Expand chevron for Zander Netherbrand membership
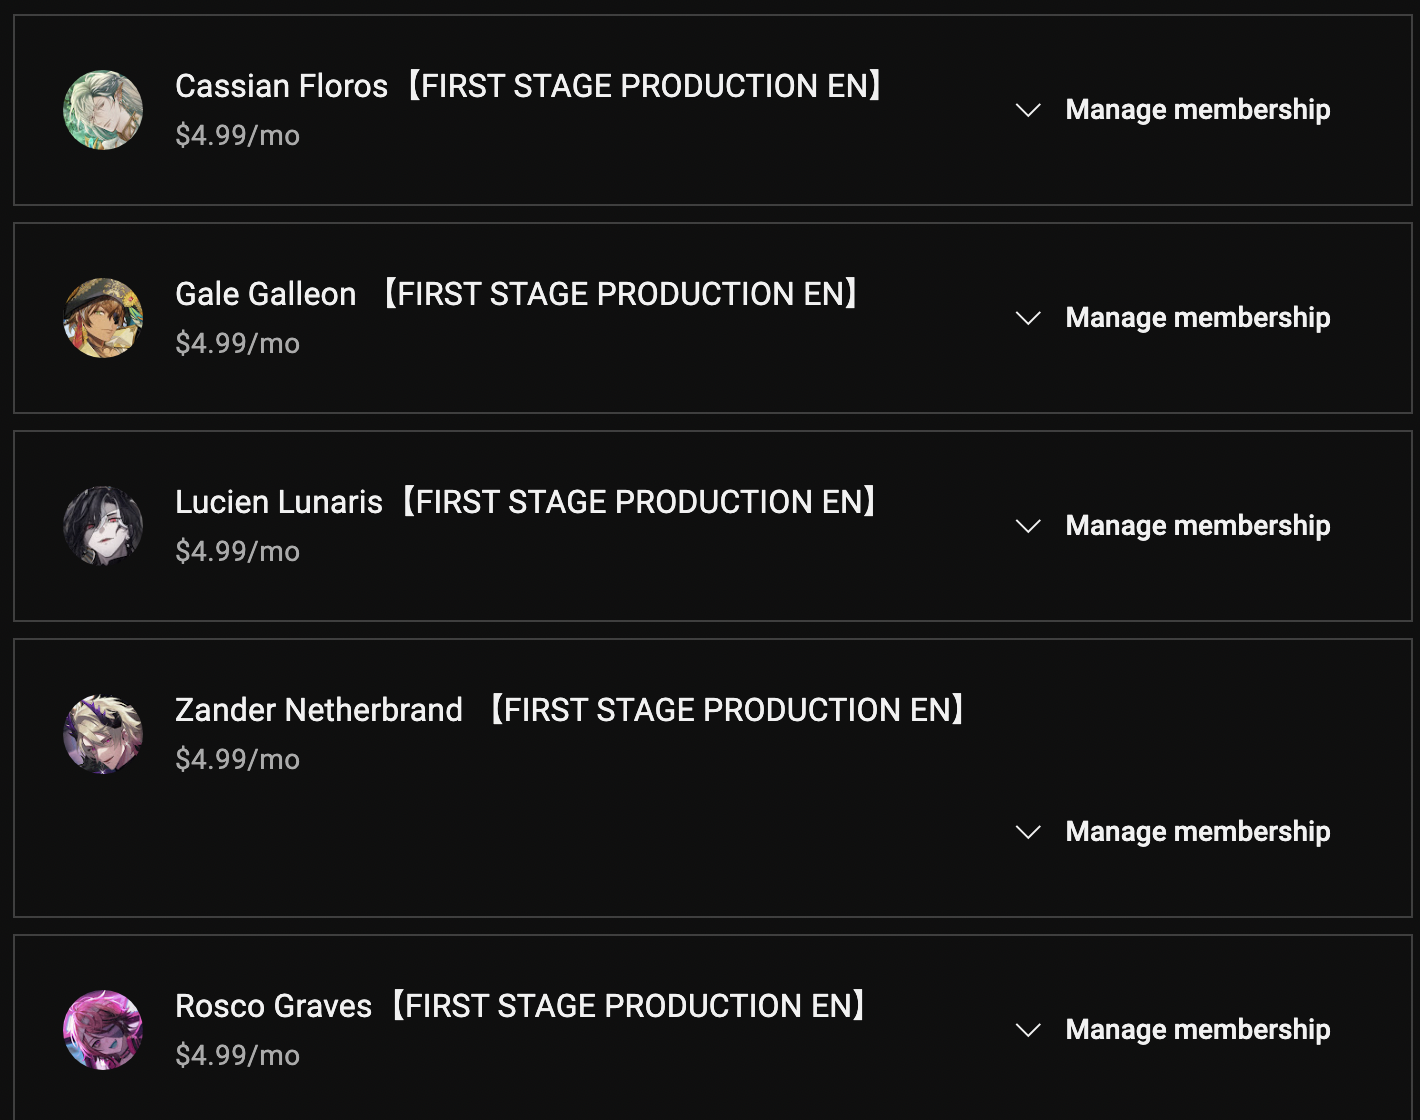 click(x=1028, y=832)
